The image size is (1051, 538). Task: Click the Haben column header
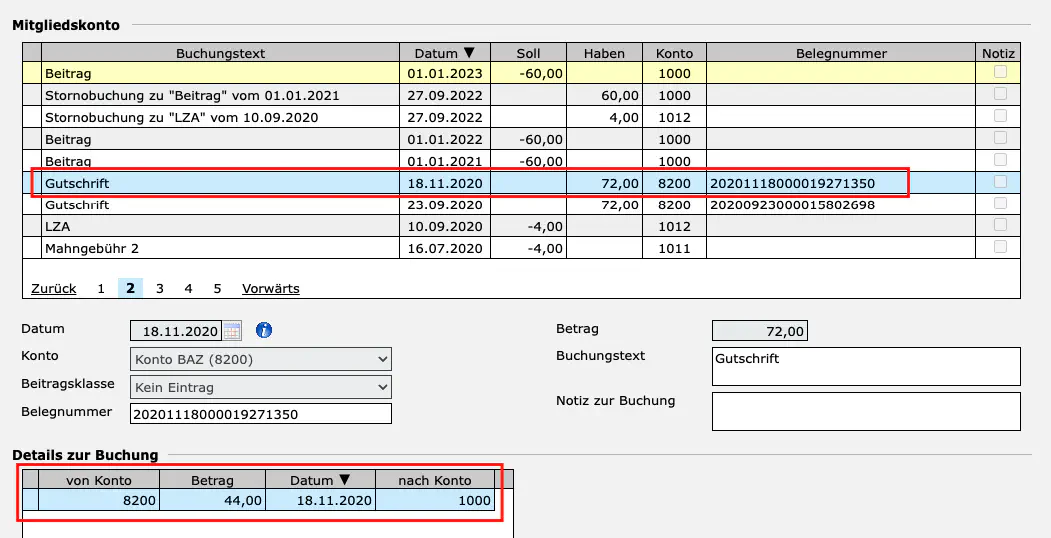coord(605,54)
